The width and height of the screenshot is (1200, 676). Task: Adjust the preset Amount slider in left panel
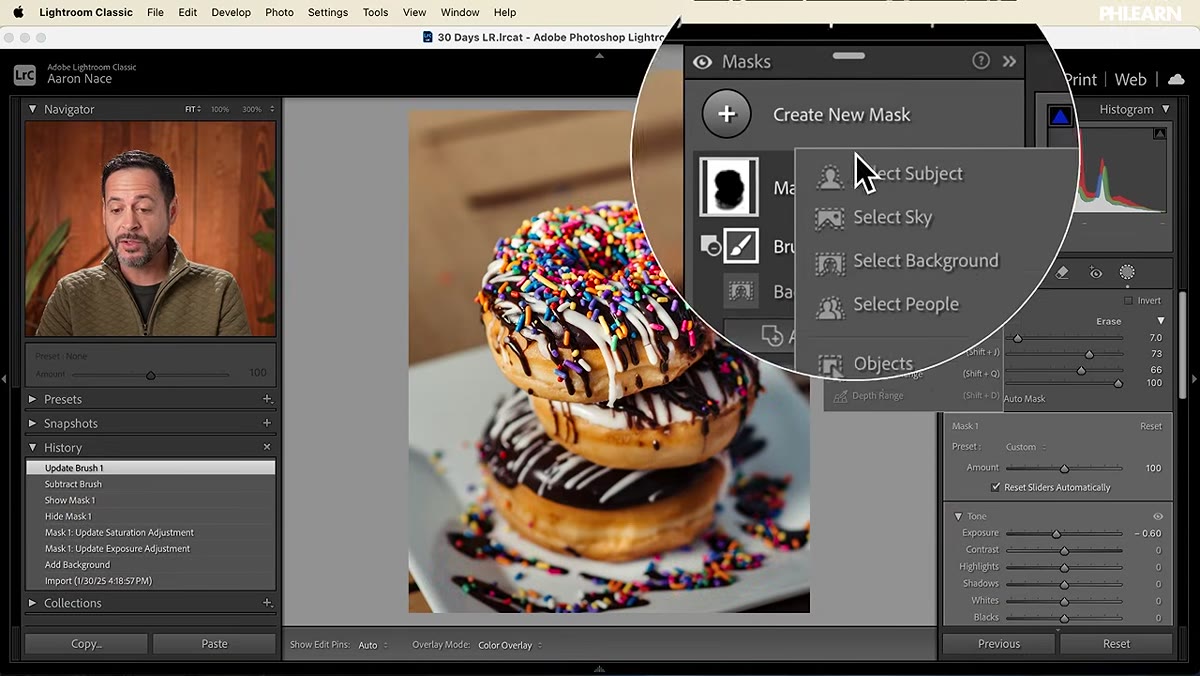point(151,374)
